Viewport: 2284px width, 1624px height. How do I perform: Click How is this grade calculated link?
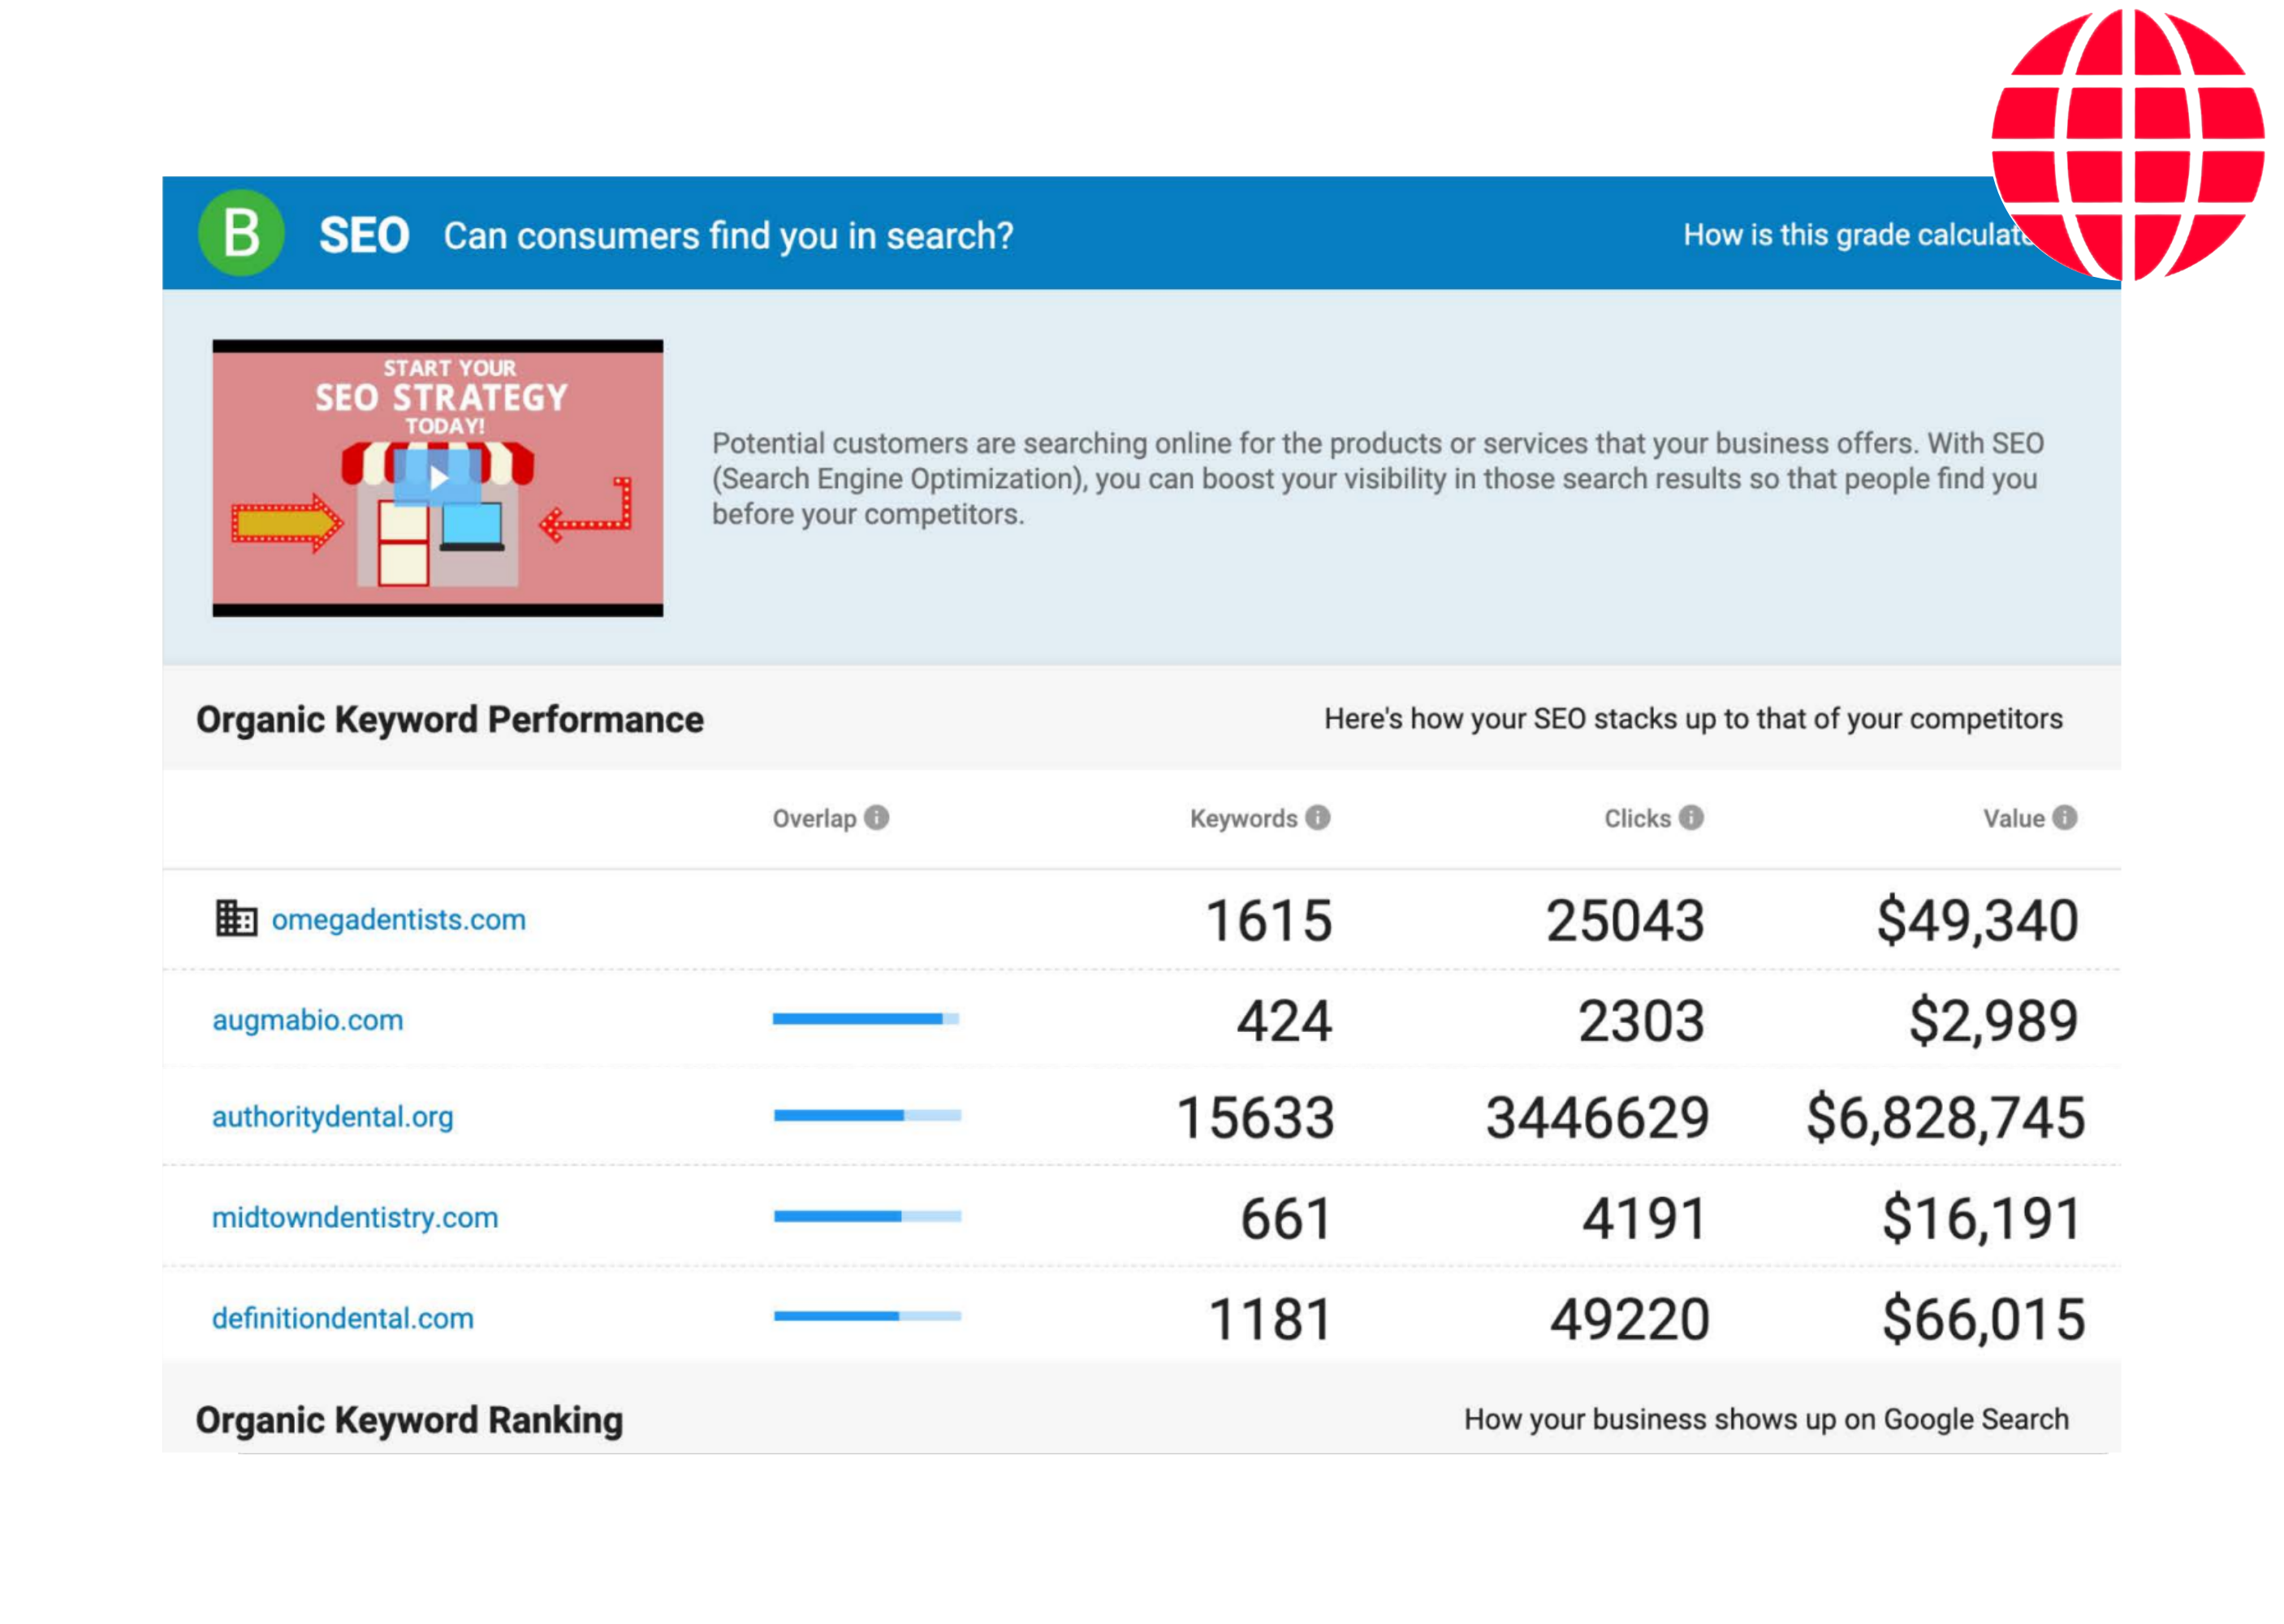1850,235
